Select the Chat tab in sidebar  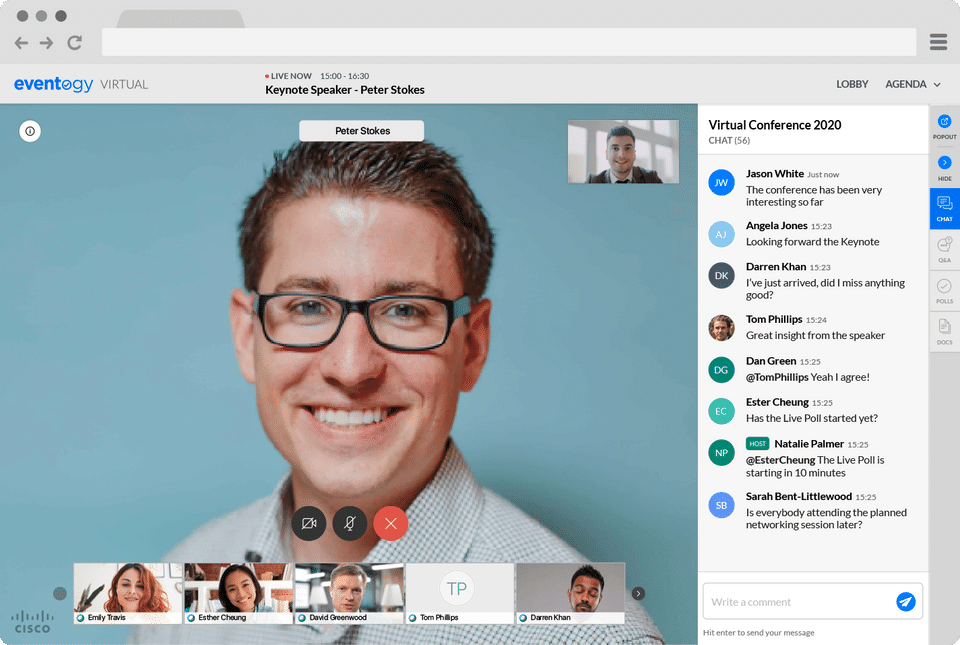coord(944,209)
